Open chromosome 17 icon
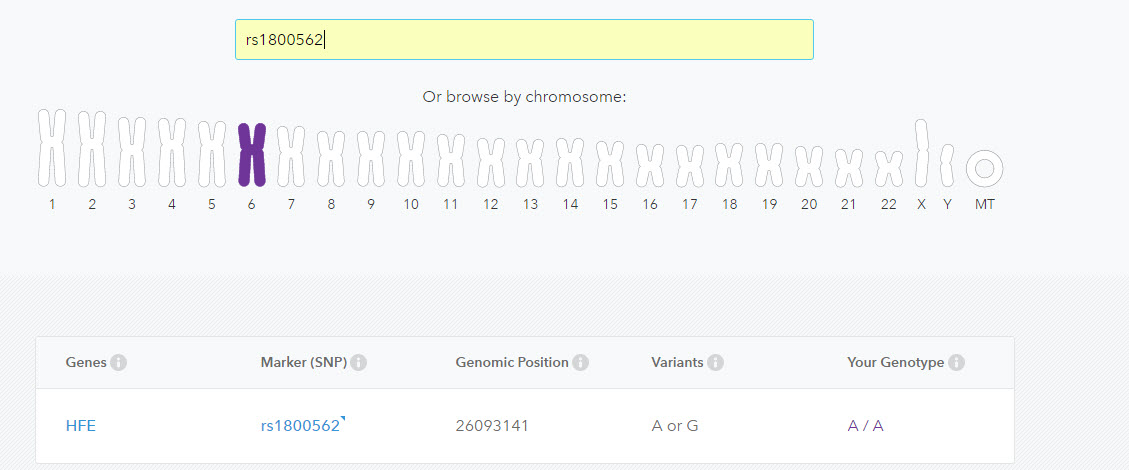 click(x=689, y=165)
